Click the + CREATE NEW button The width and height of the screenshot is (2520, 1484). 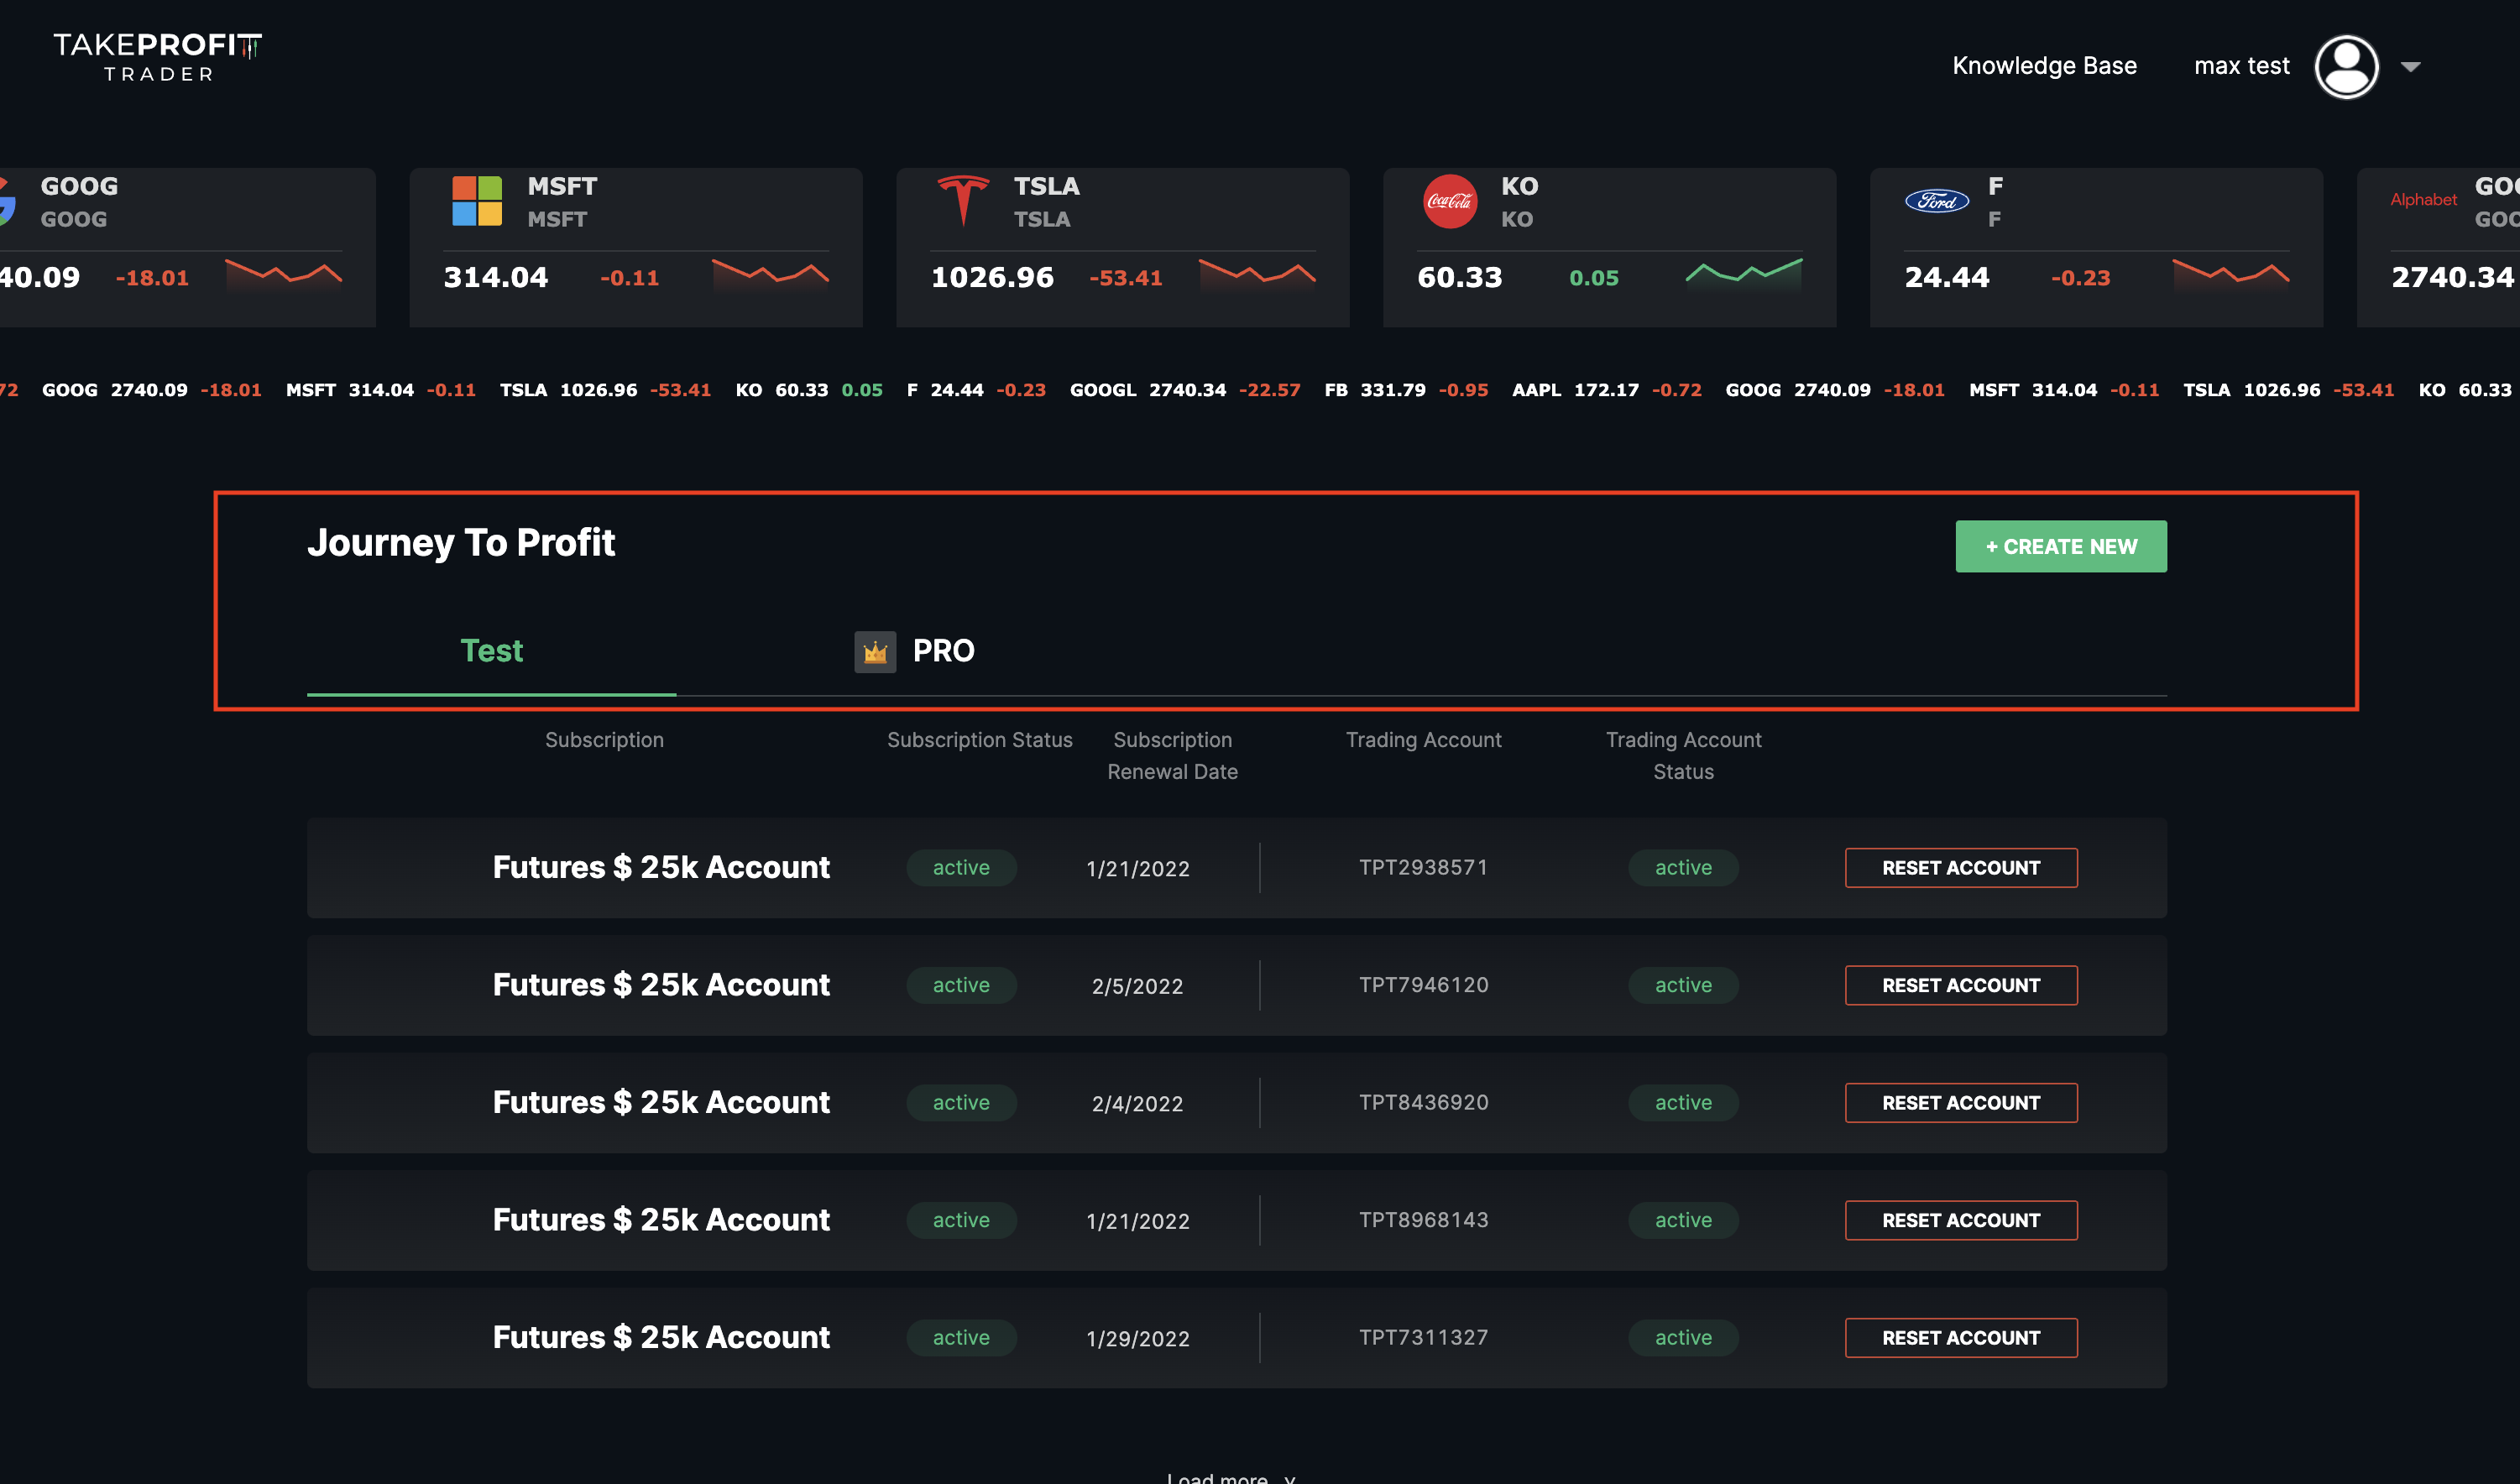(2061, 546)
